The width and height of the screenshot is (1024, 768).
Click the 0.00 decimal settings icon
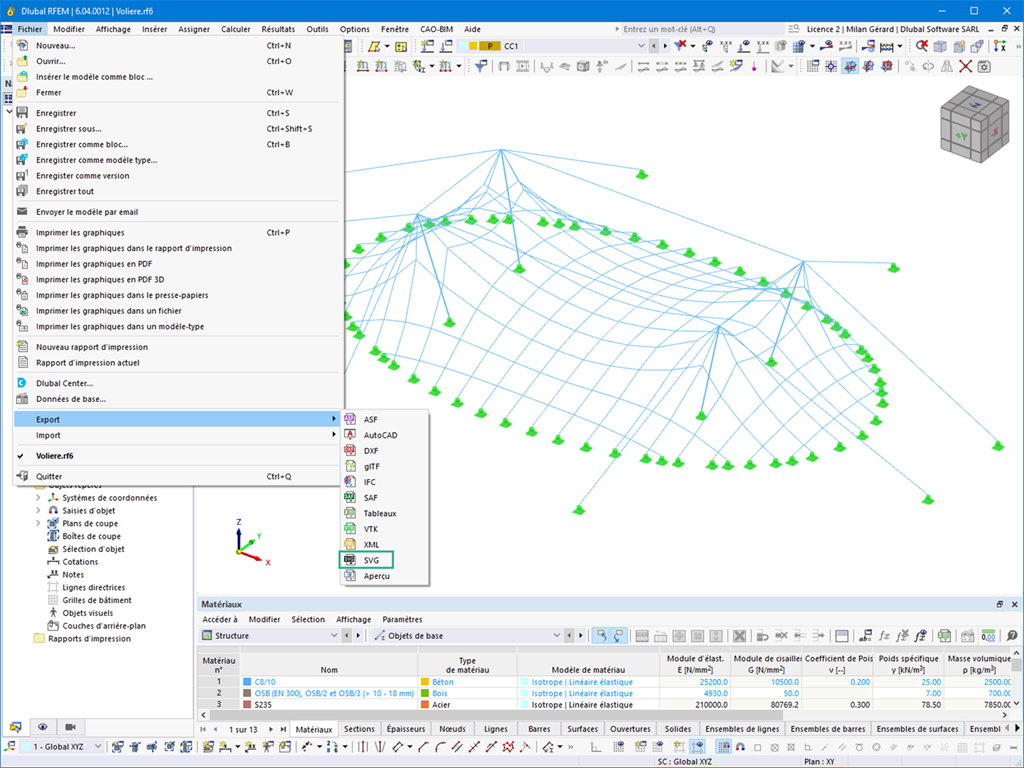pyautogui.click(x=988, y=635)
